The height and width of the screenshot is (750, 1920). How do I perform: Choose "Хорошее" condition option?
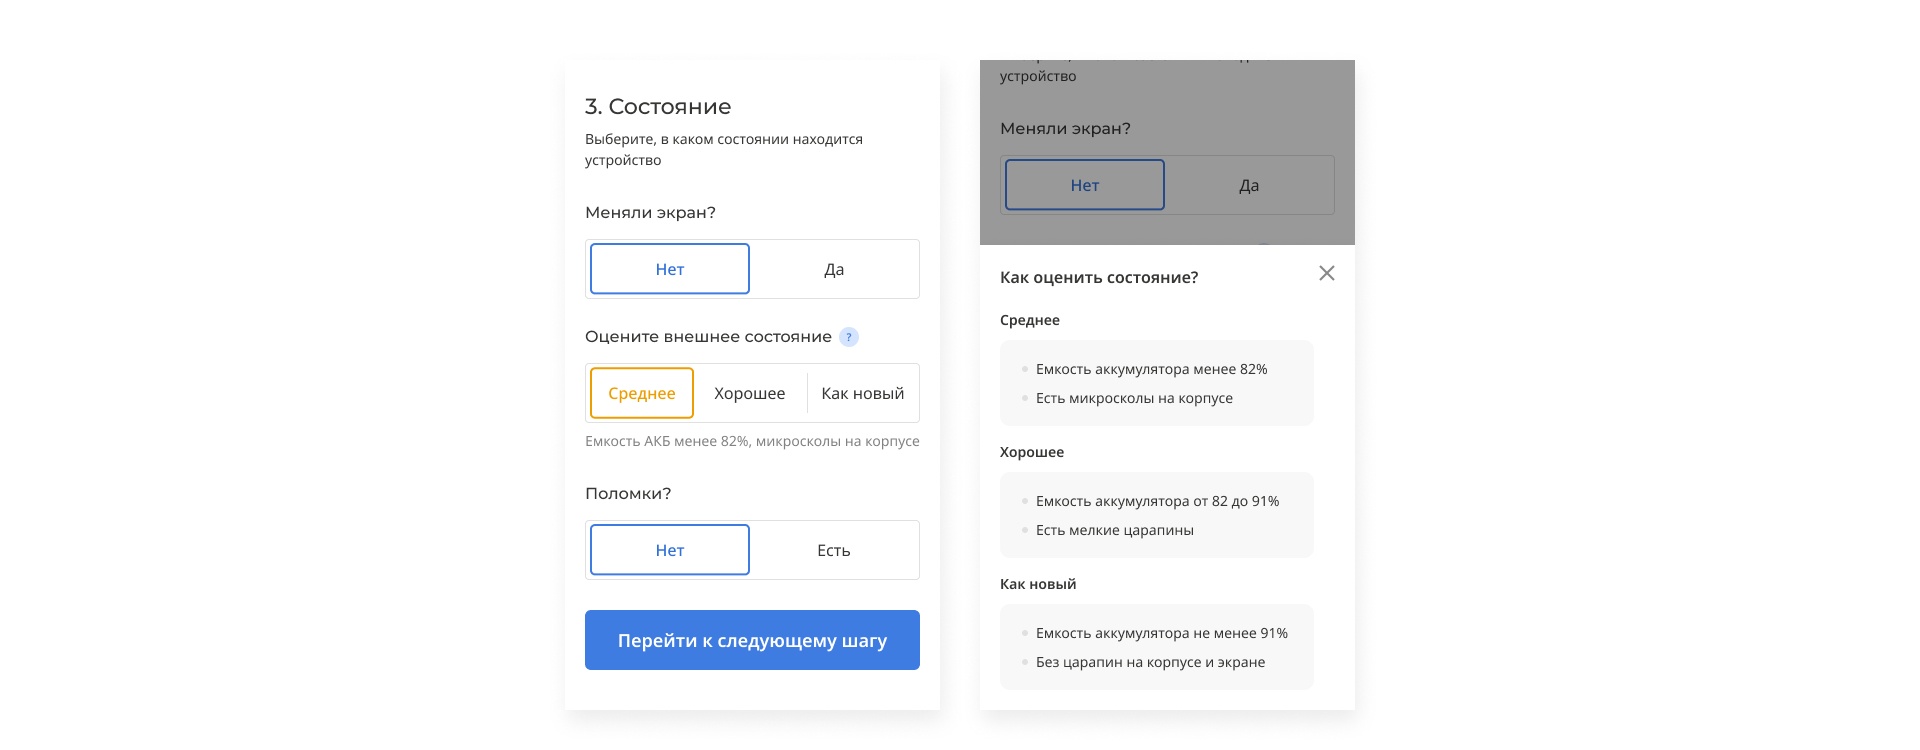[750, 393]
